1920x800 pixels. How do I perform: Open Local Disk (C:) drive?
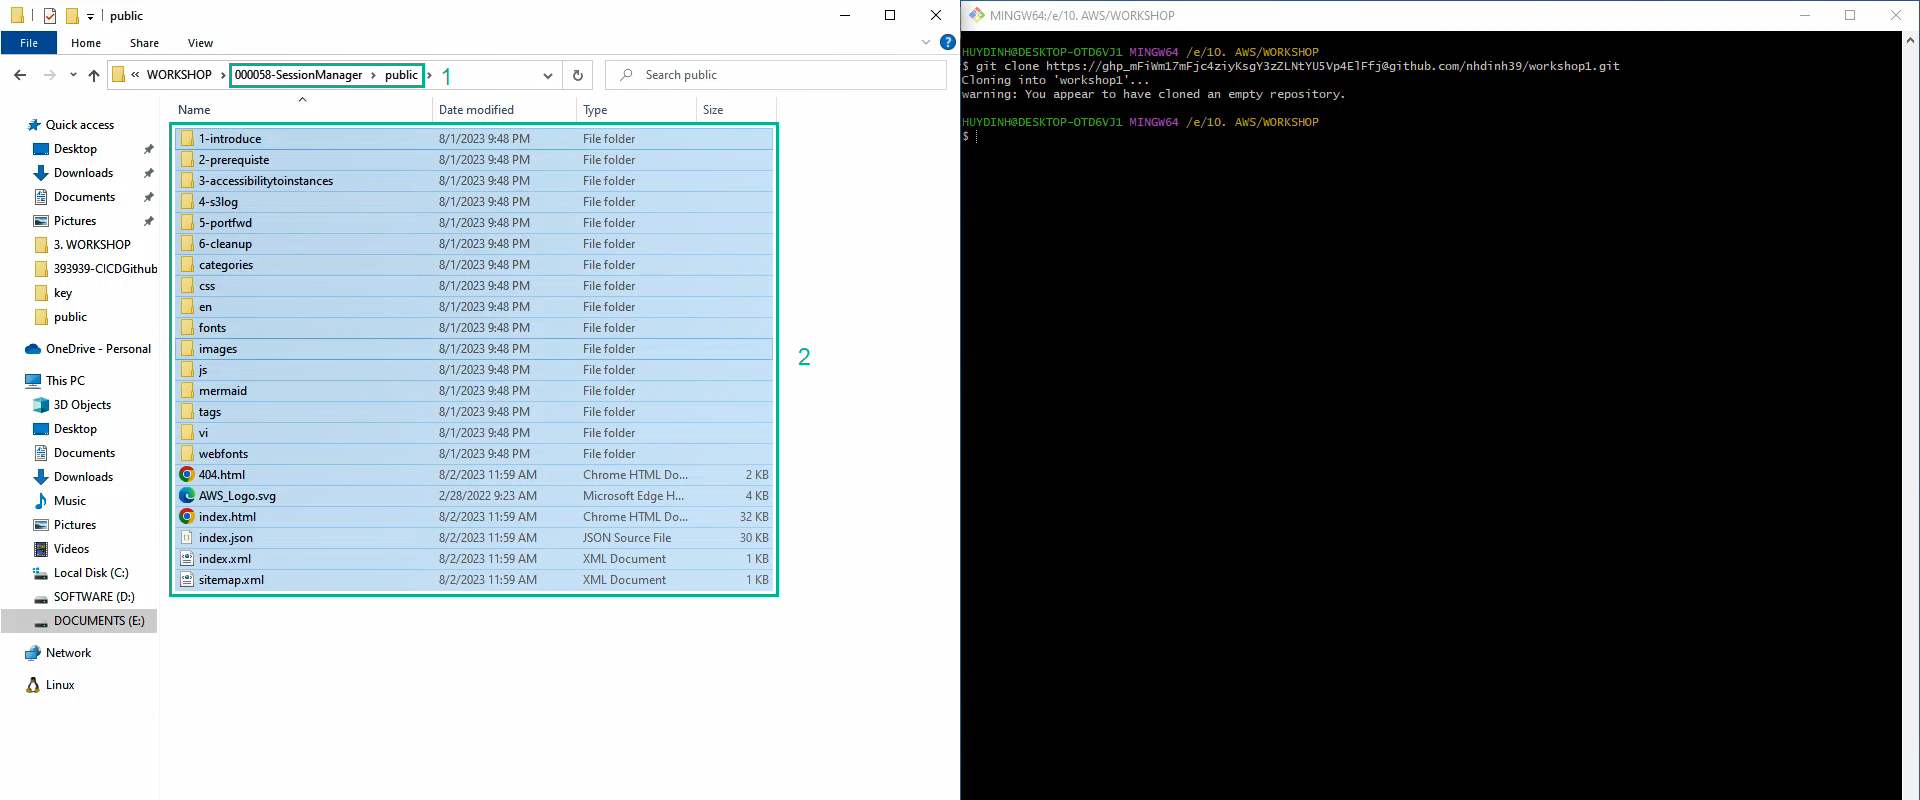(90, 573)
